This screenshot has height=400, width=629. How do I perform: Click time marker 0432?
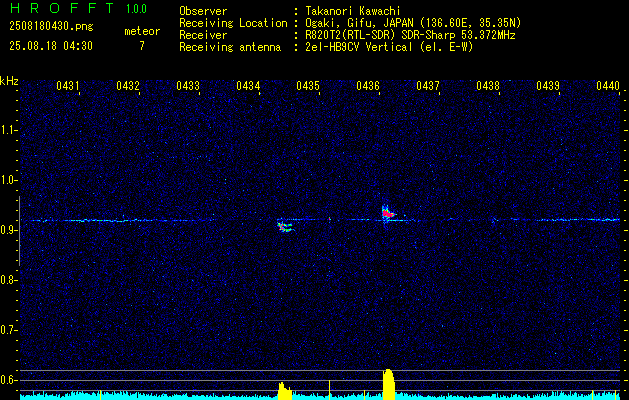(128, 86)
